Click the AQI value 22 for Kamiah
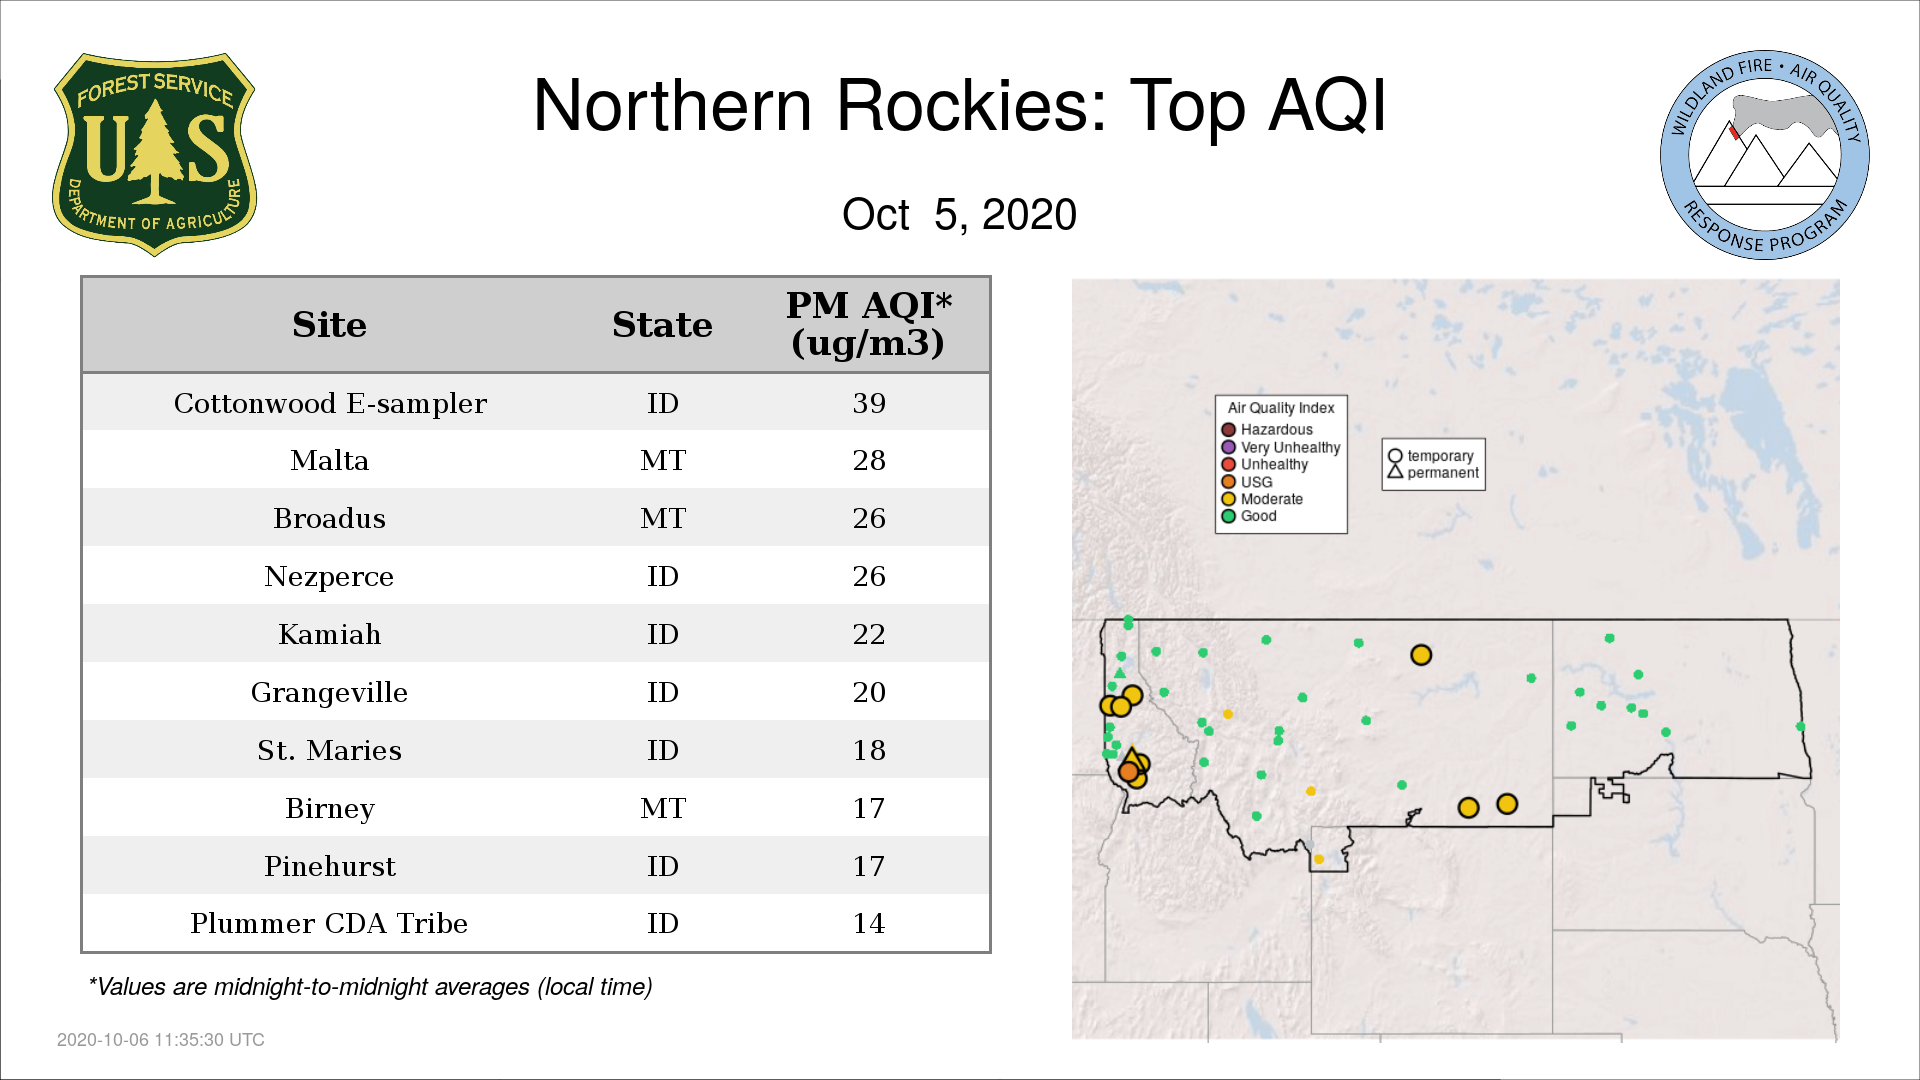 [869, 634]
